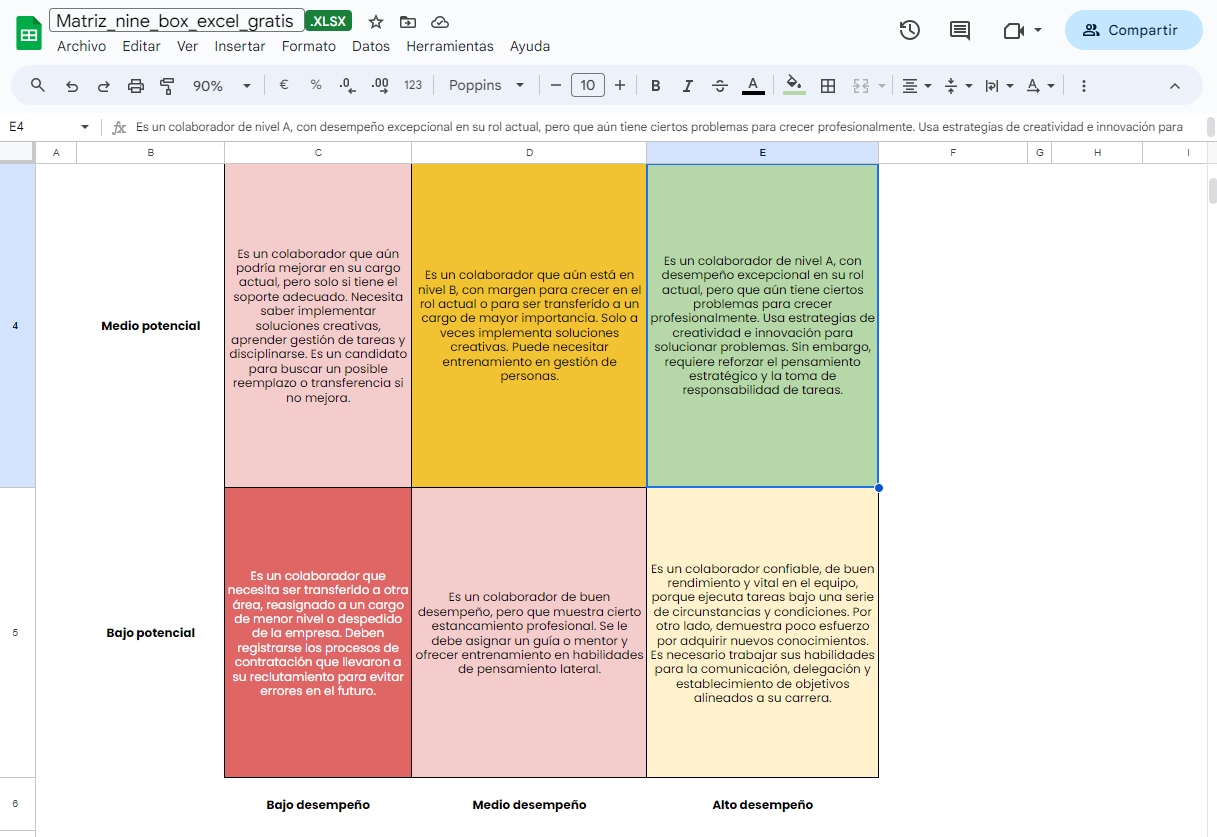Decrease decimal places for selected cell
The width and height of the screenshot is (1217, 837).
coord(347,85)
